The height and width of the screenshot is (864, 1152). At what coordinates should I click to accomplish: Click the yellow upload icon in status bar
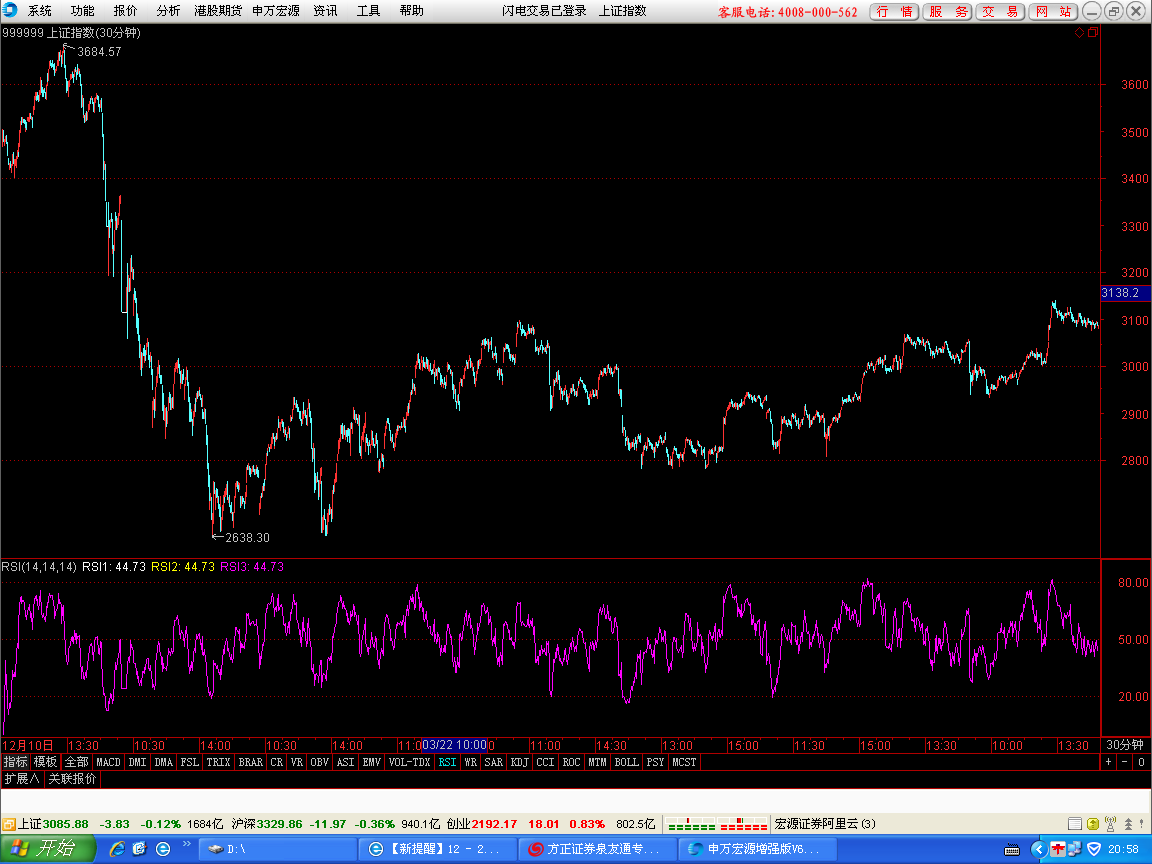pos(1093,824)
